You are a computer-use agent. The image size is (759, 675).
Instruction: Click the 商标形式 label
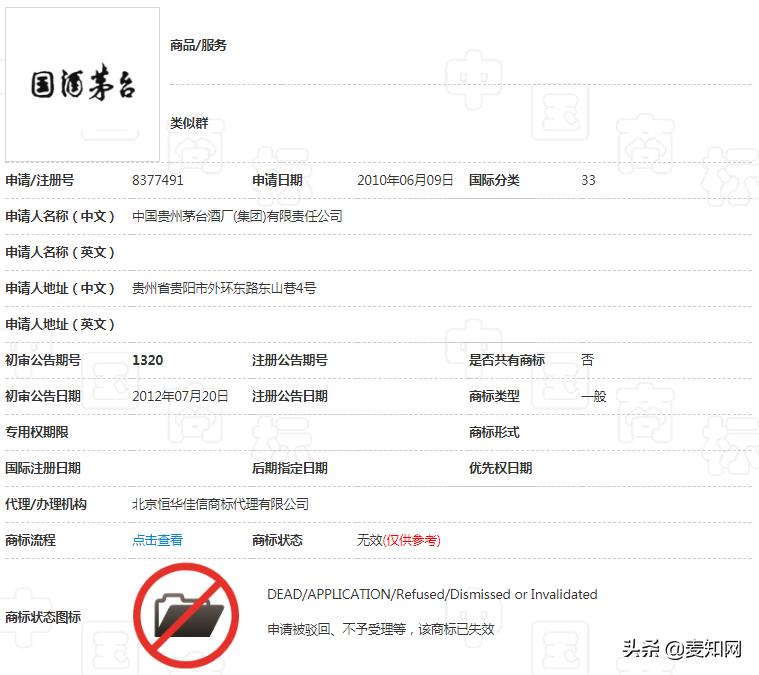pyautogui.click(x=494, y=432)
